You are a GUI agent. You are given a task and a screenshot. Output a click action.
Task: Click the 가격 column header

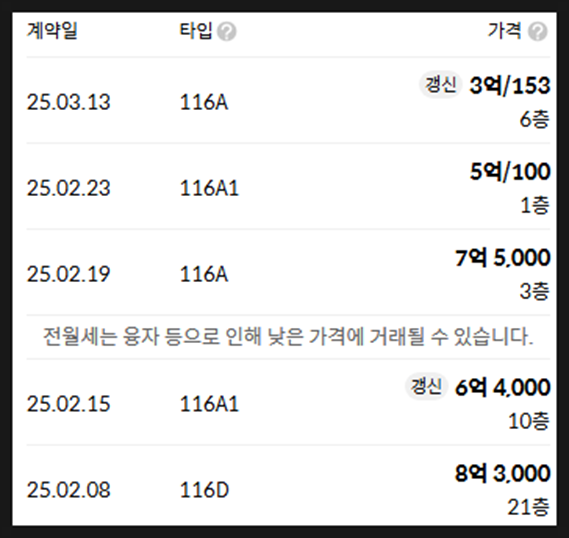[505, 30]
